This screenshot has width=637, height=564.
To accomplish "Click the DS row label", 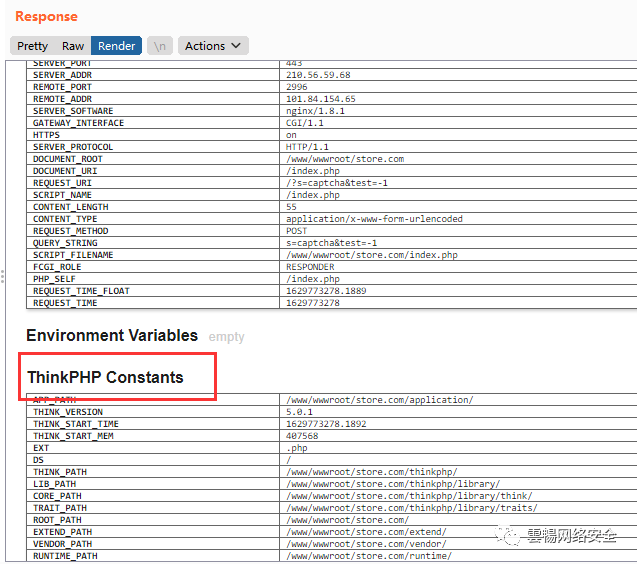I will coord(38,460).
